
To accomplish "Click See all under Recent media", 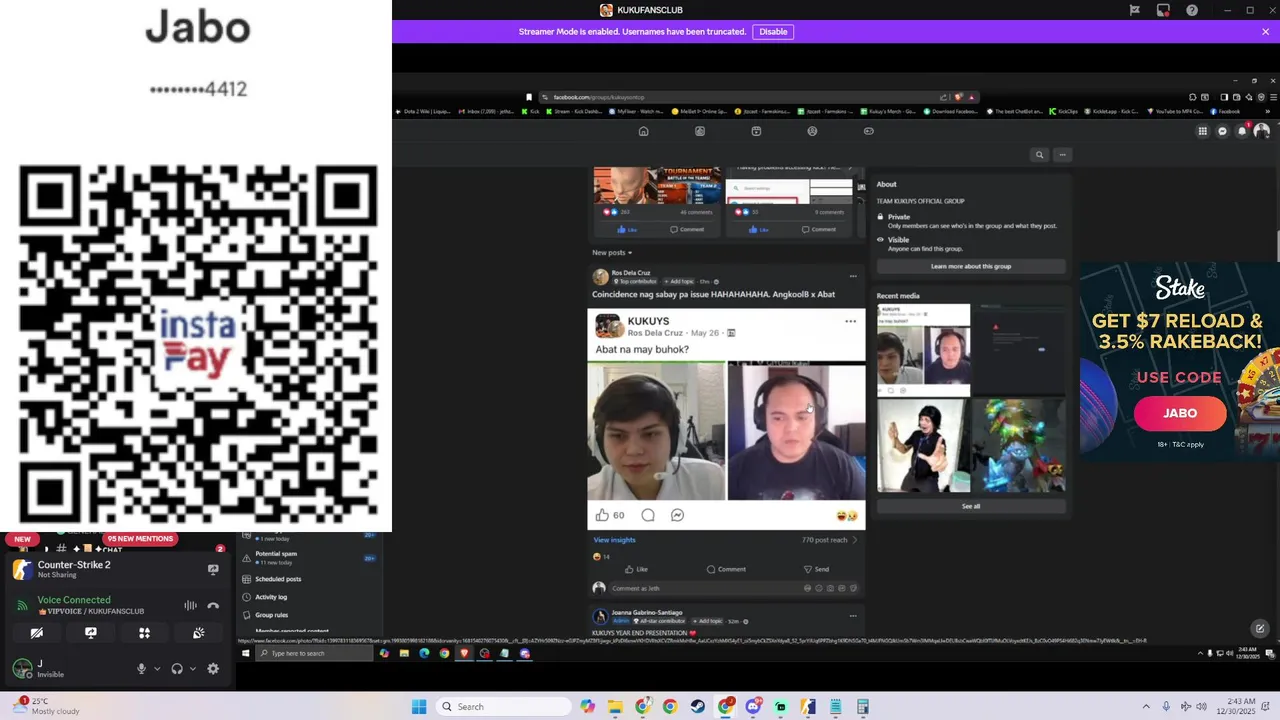I will click(x=971, y=506).
